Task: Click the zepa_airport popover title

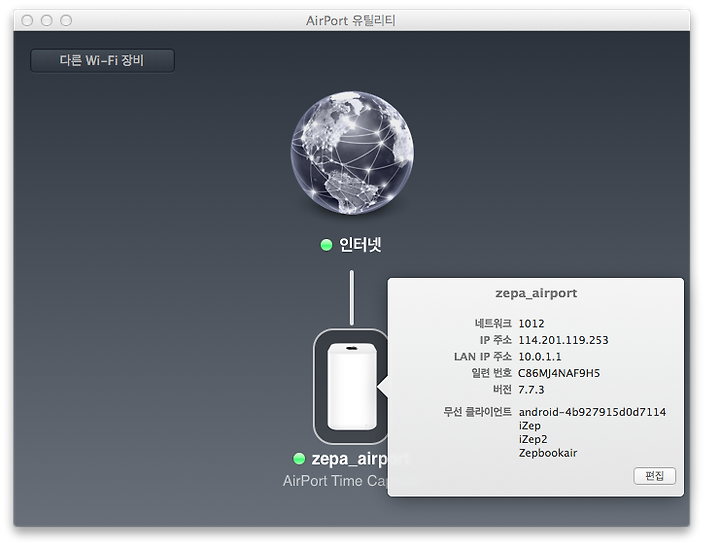Action: 536,293
